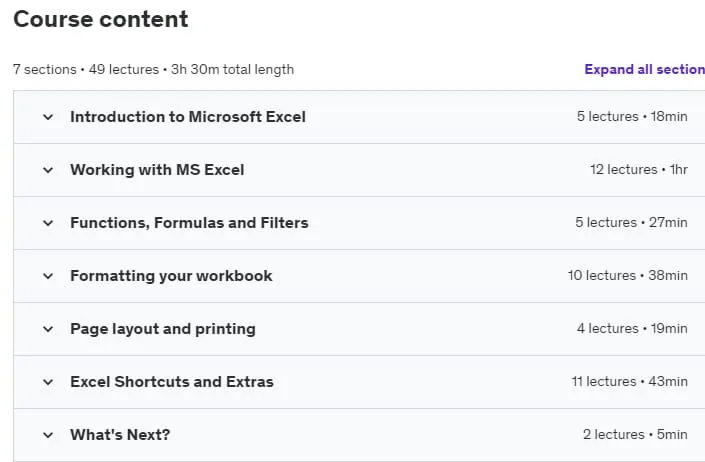Open the Working with MS Excel title
This screenshot has width=705, height=462.
157,170
